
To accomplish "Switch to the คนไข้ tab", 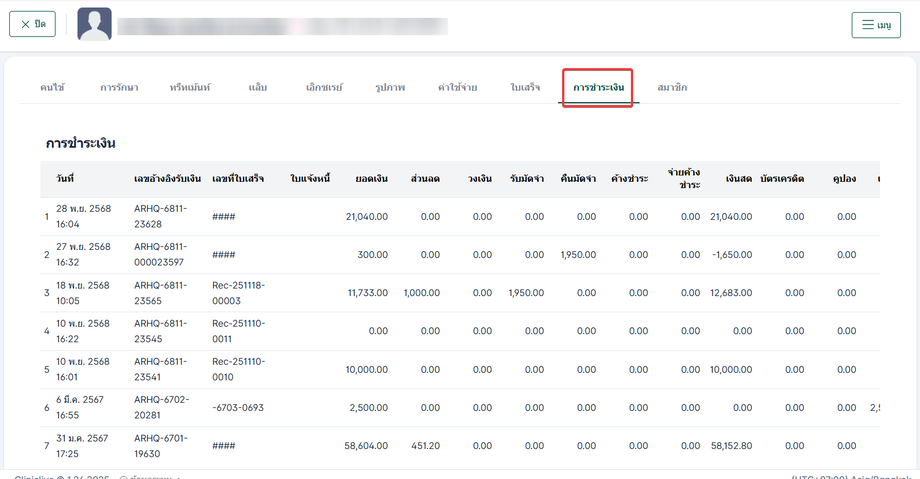I will click(x=52, y=88).
